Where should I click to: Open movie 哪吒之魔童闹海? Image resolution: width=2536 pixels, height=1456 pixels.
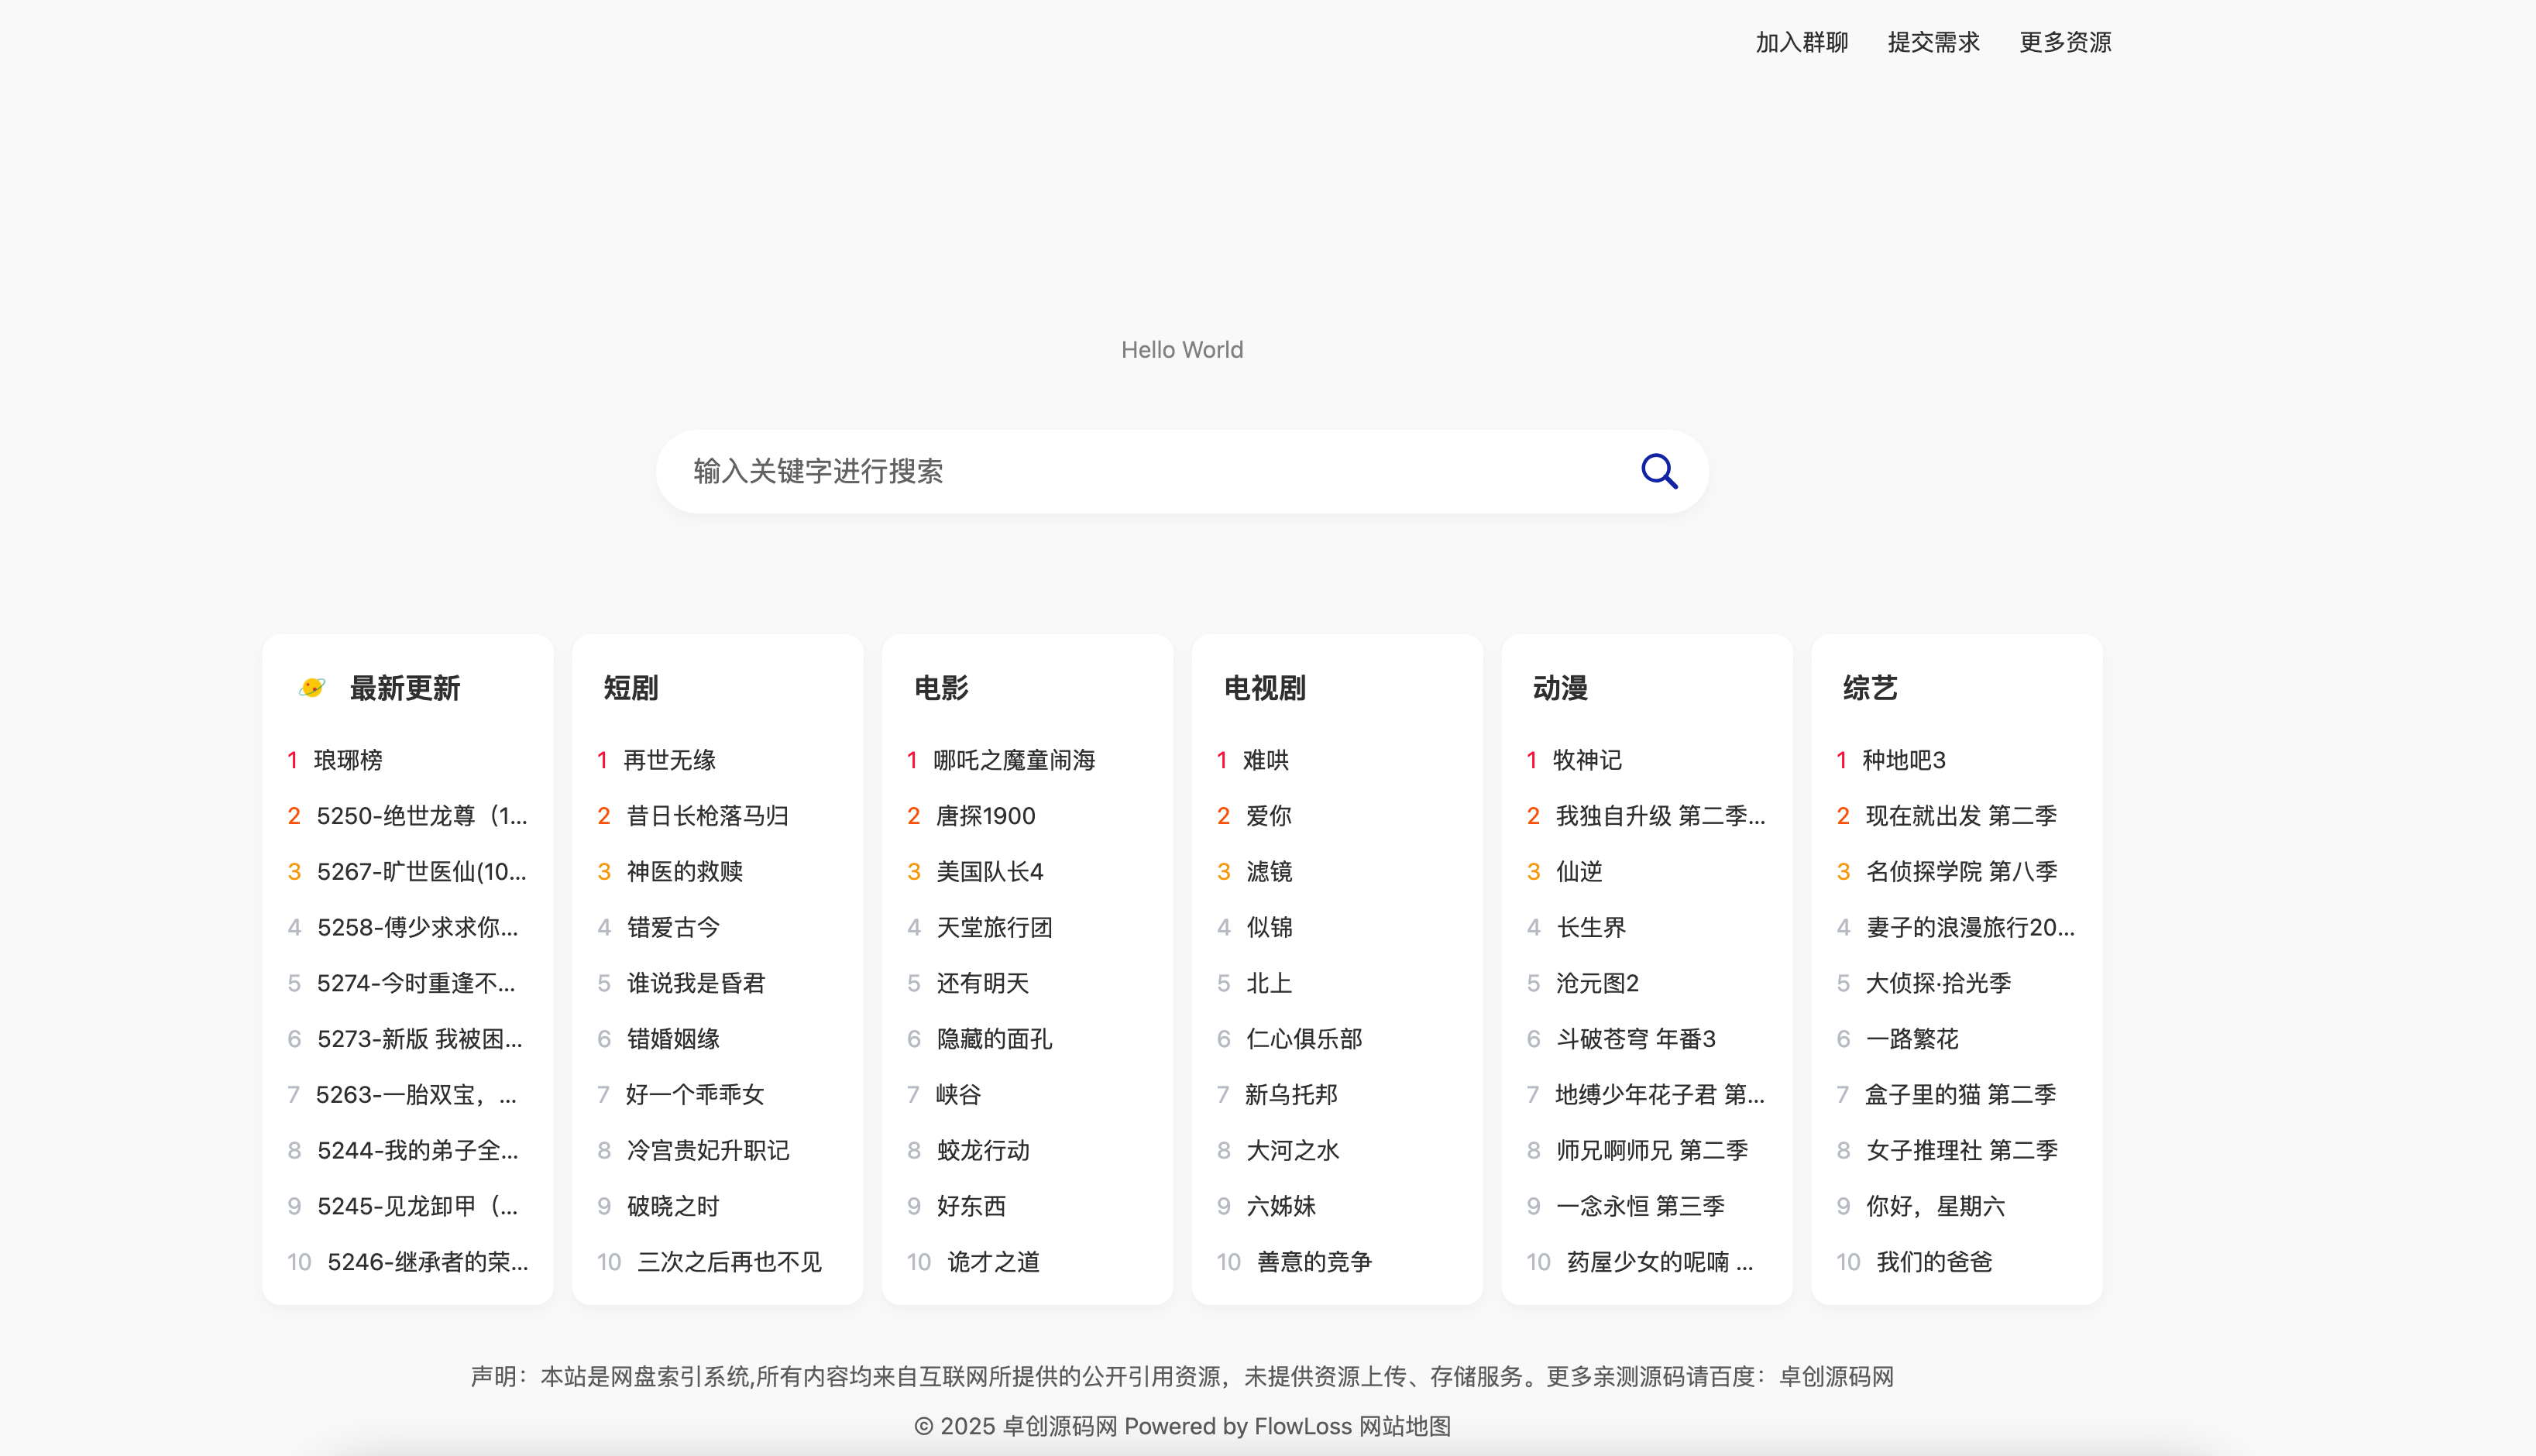(1014, 760)
